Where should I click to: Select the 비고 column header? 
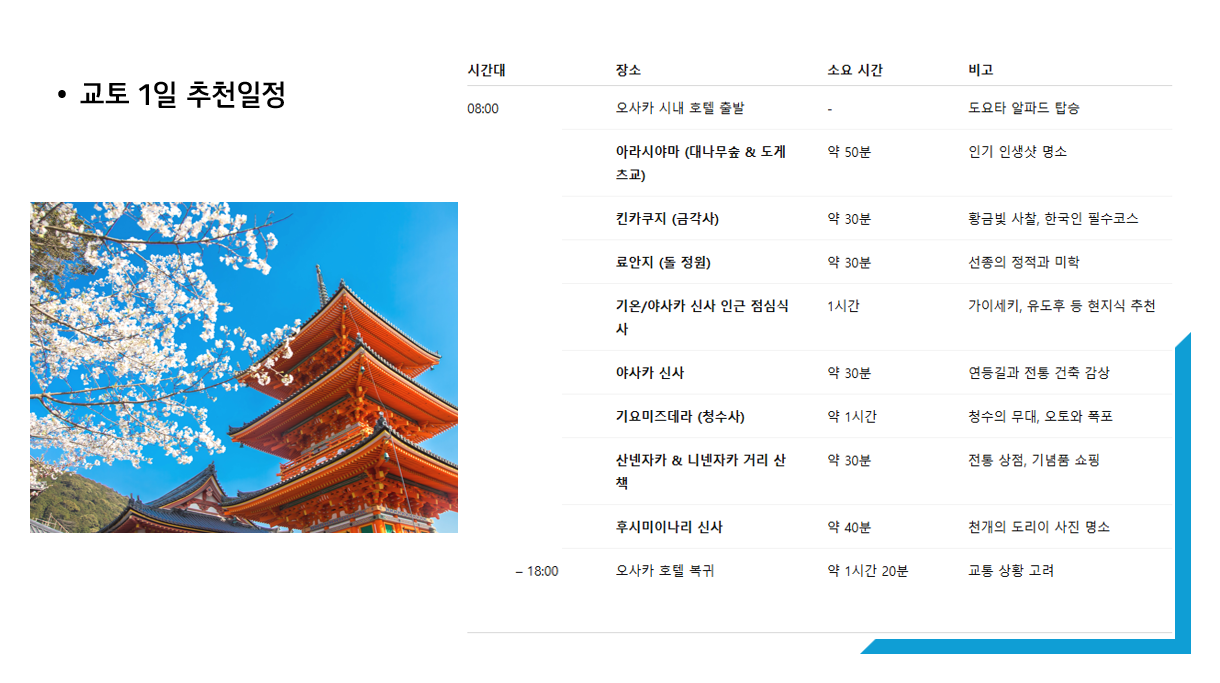click(x=980, y=70)
